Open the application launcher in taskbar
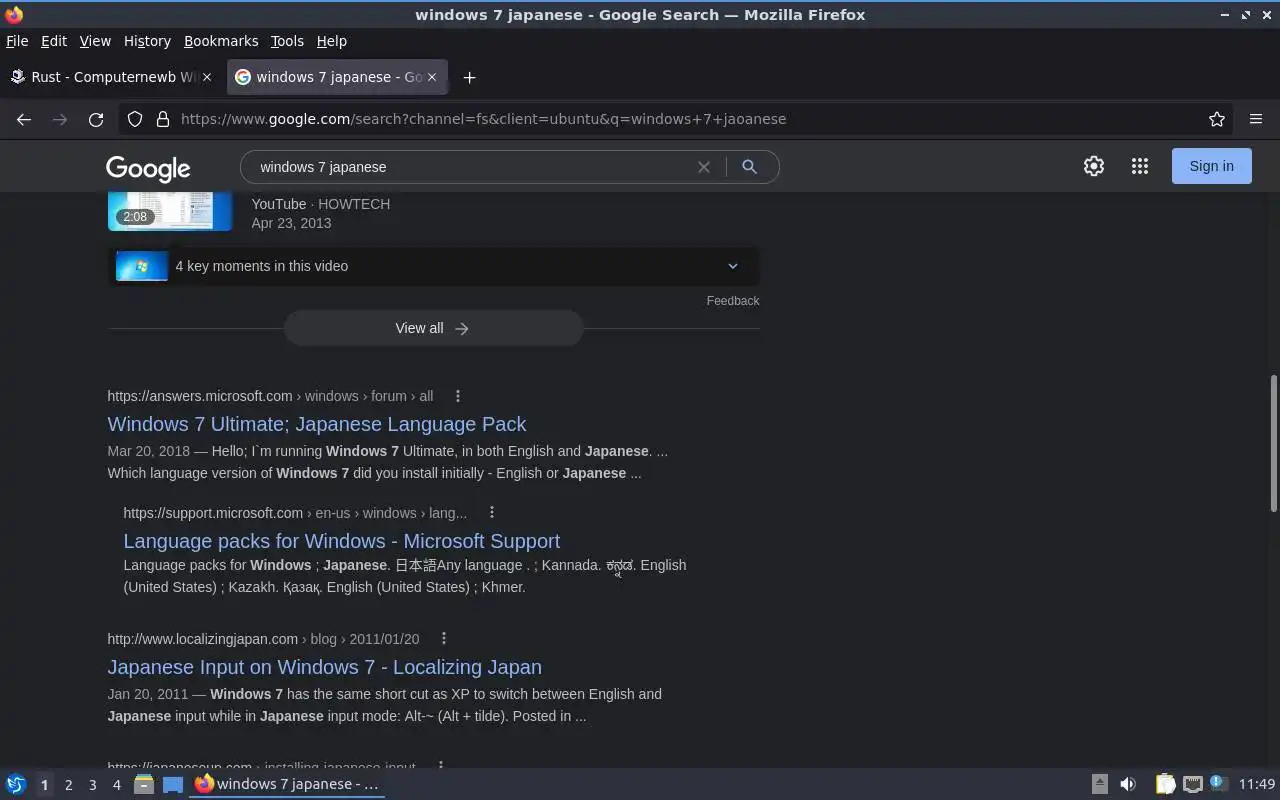 pyautogui.click(x=16, y=784)
